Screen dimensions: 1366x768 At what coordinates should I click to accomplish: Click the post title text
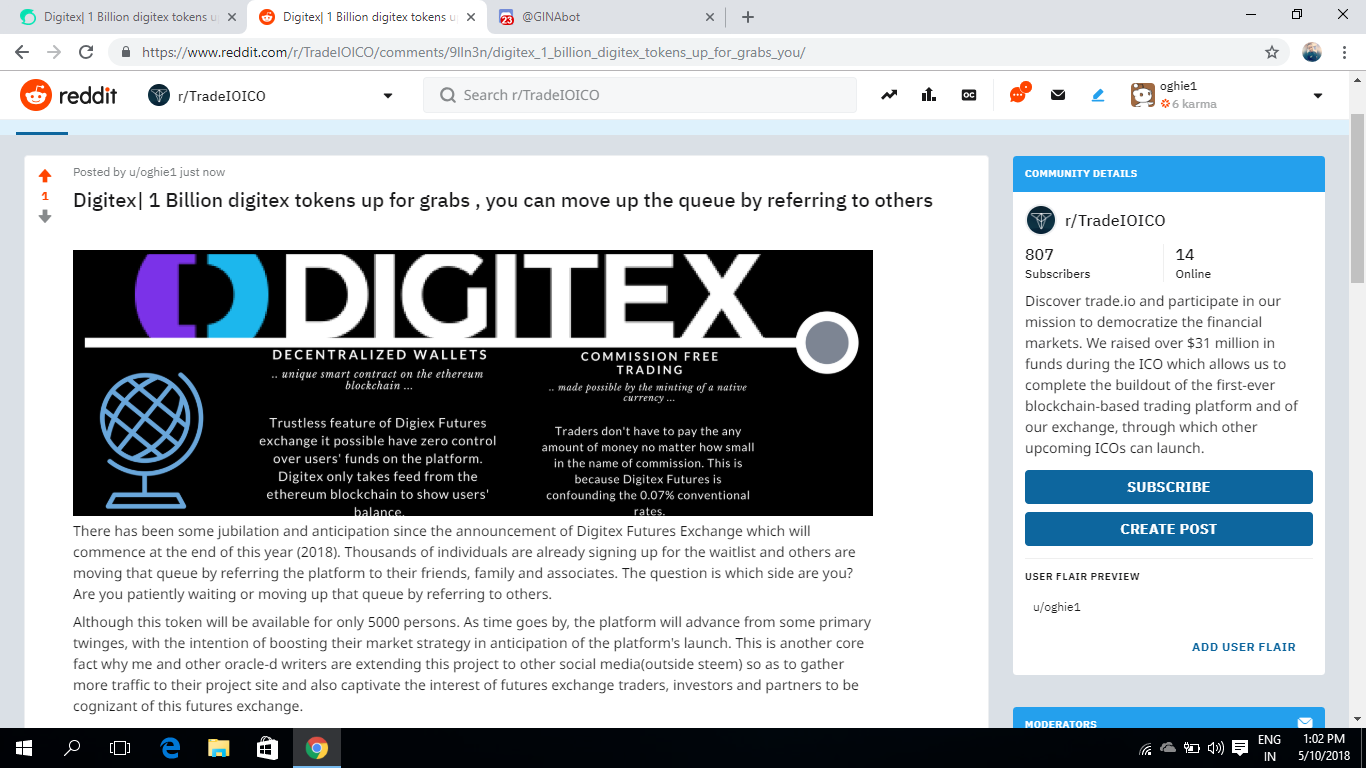[503, 200]
